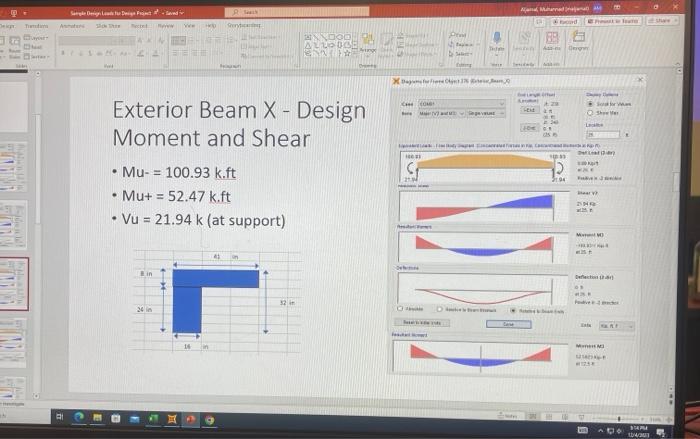The width and height of the screenshot is (700, 439).
Task: Expand the Layout dropdown
Action: coord(36,38)
